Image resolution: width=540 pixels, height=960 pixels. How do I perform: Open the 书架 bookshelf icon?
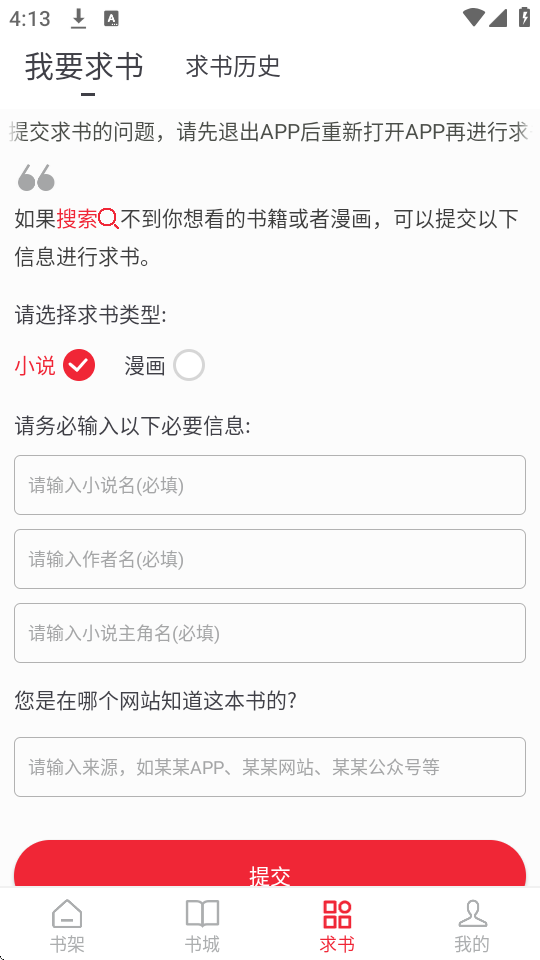click(67, 914)
